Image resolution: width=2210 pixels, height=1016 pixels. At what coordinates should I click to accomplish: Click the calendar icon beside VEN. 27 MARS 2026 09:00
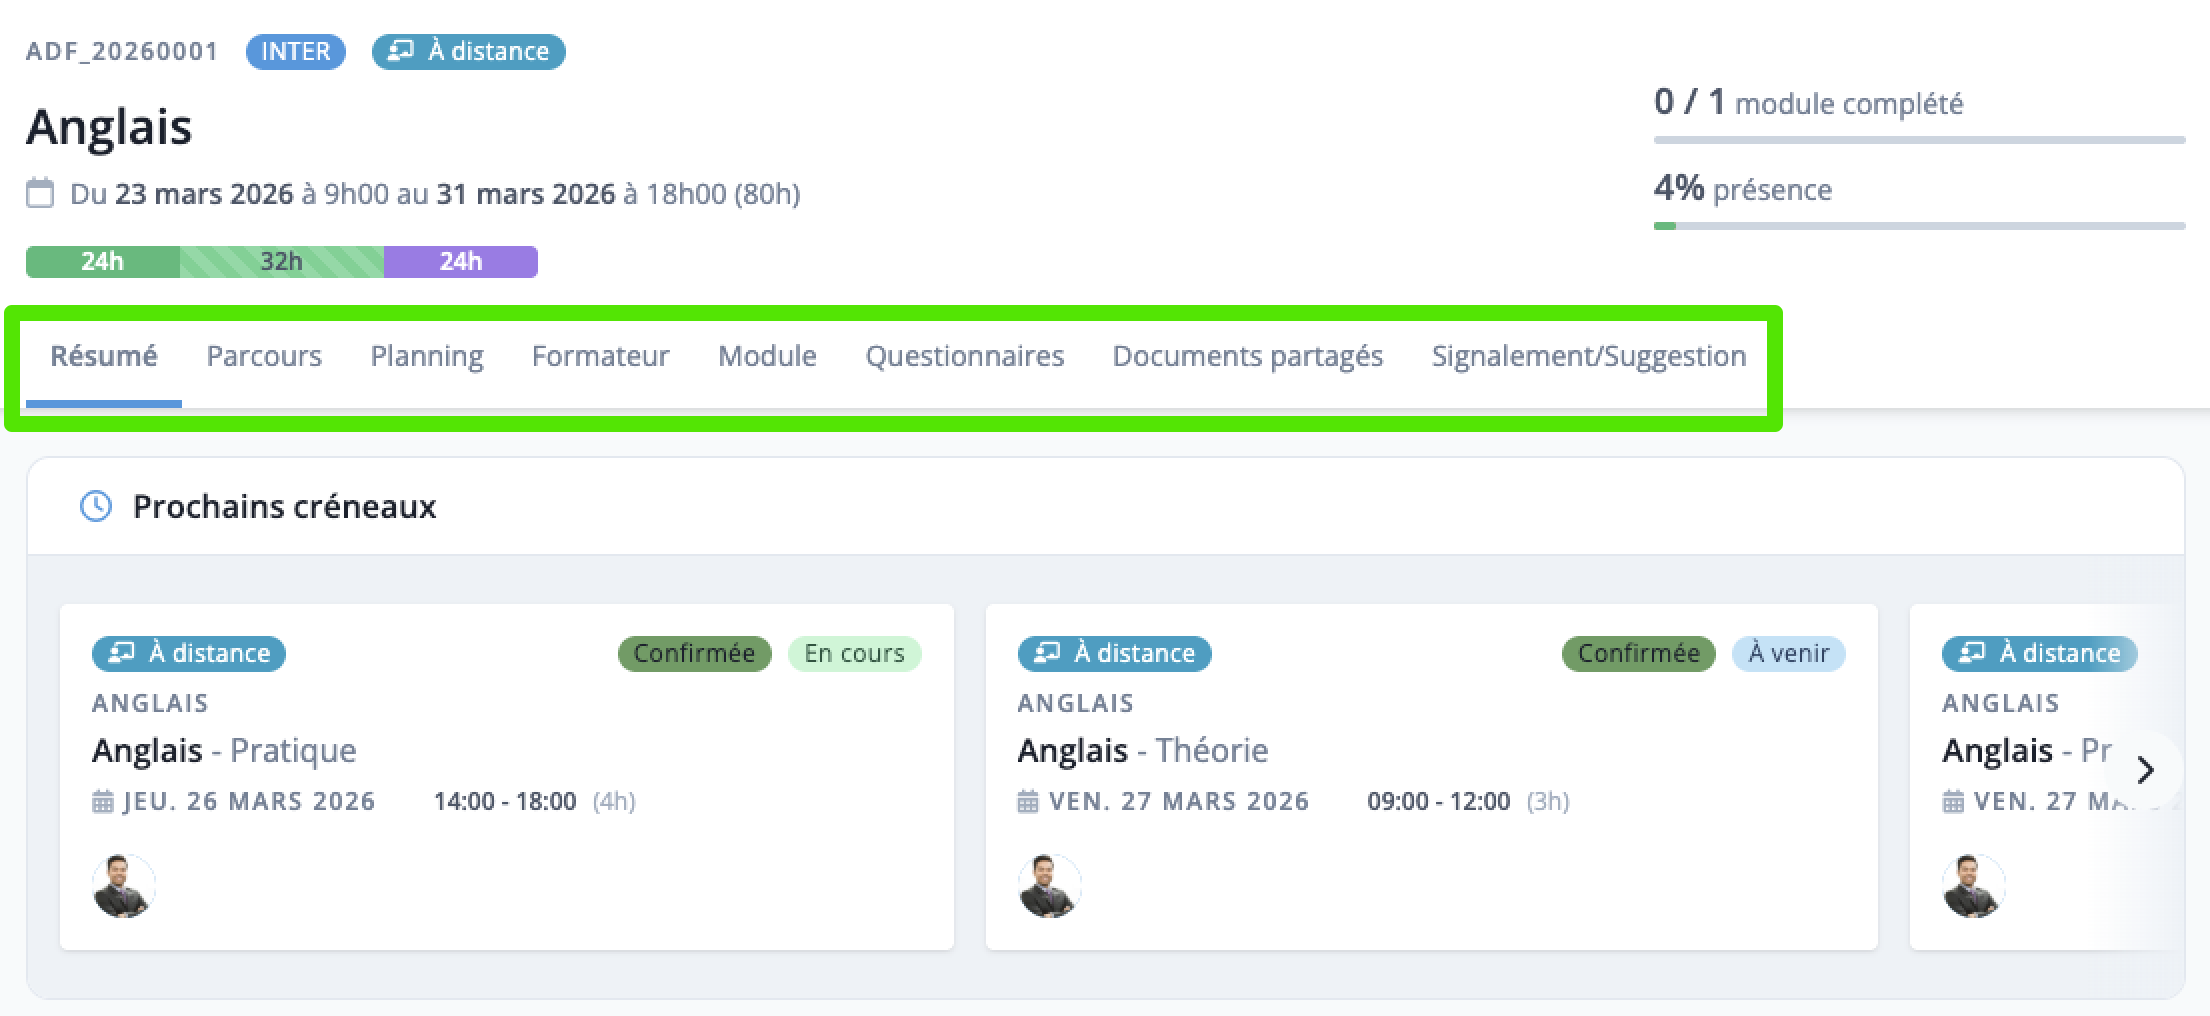[1028, 801]
